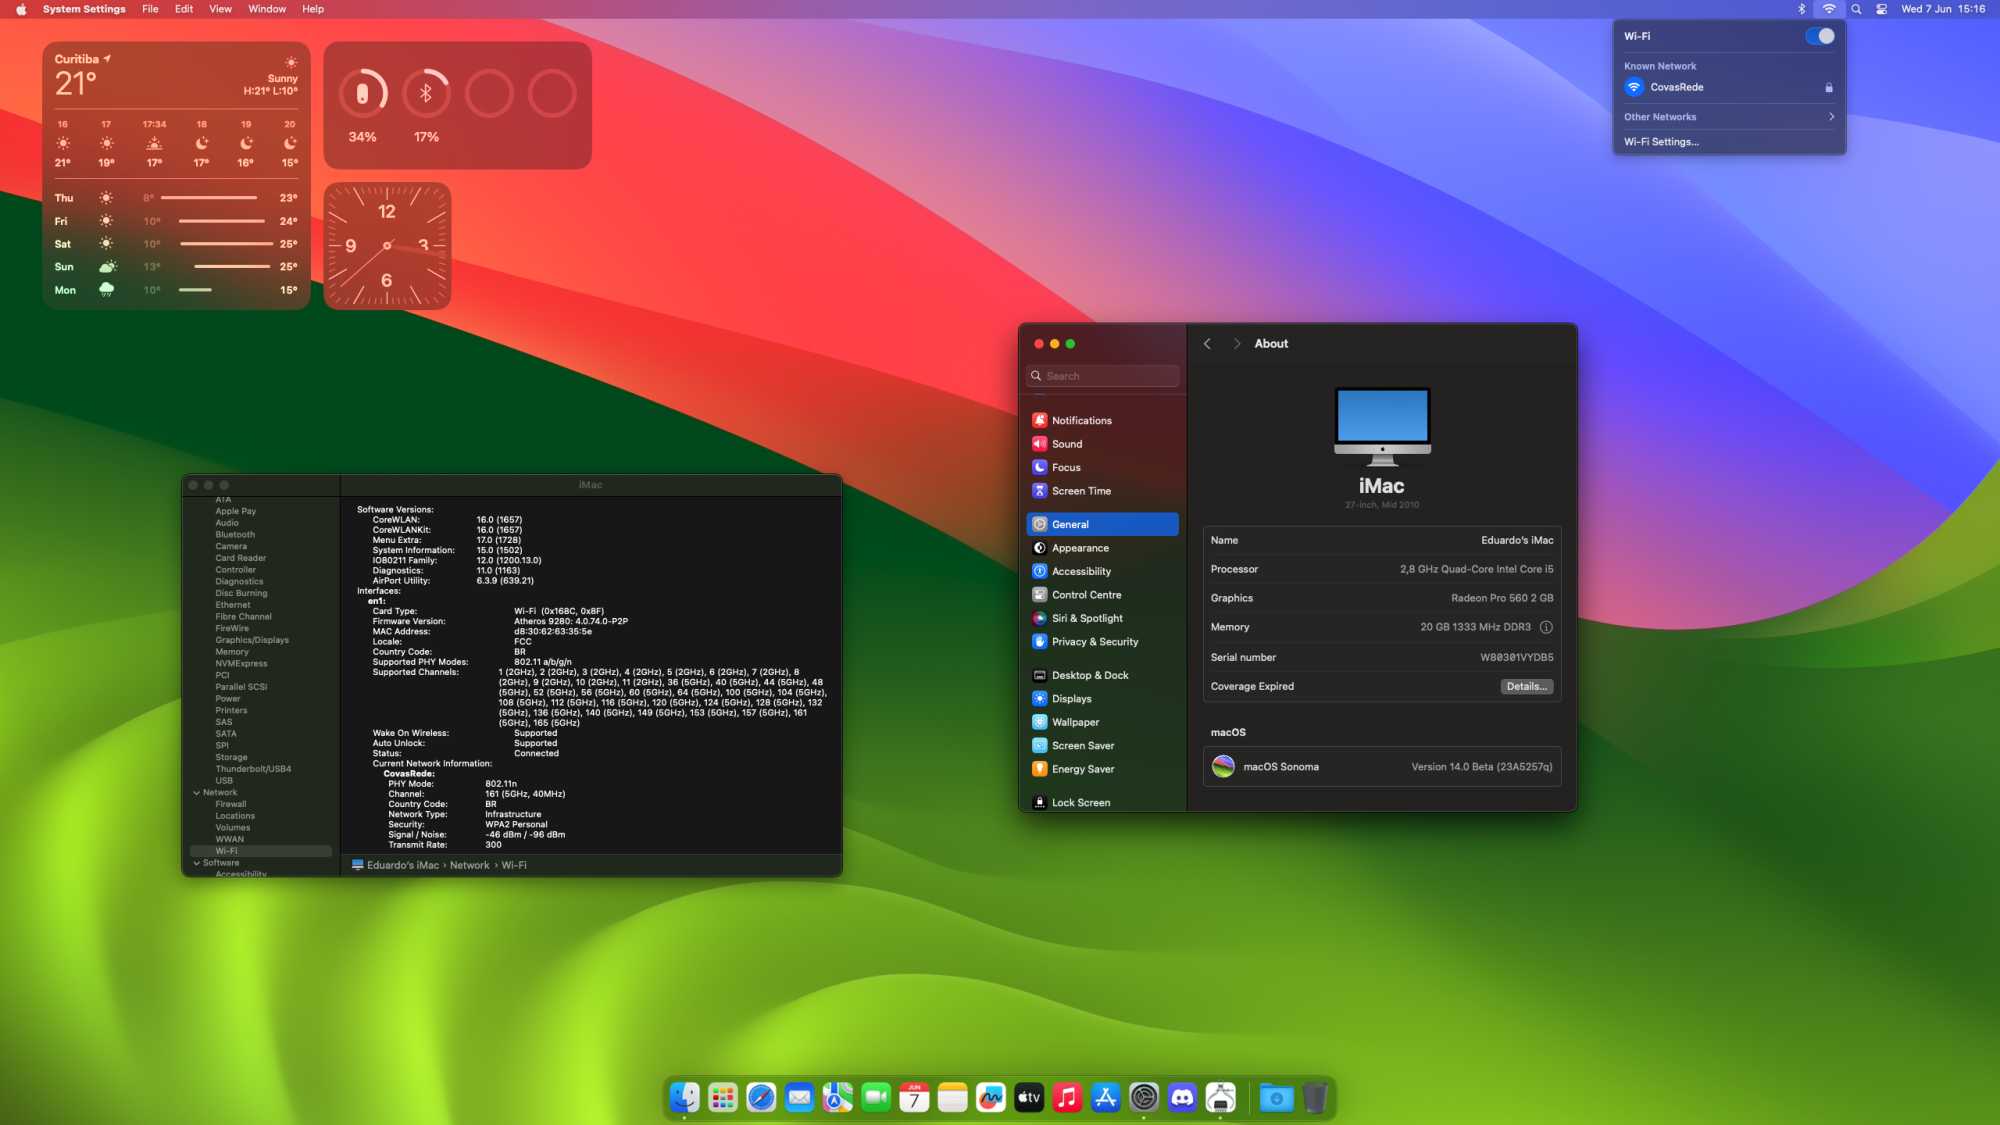2000x1125 pixels.
Task: Click the Details... button for coverage
Action: (x=1526, y=687)
